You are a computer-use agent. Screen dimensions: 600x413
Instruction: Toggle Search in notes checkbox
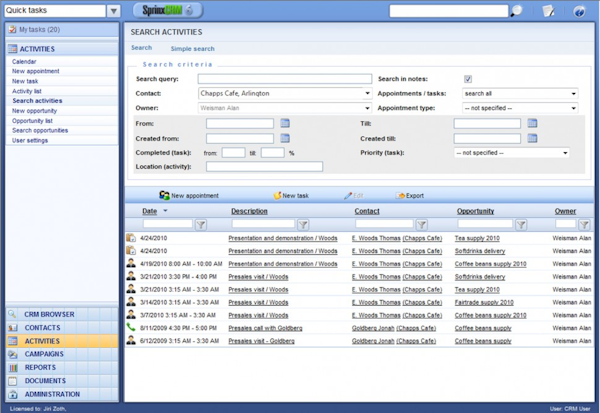coord(468,79)
